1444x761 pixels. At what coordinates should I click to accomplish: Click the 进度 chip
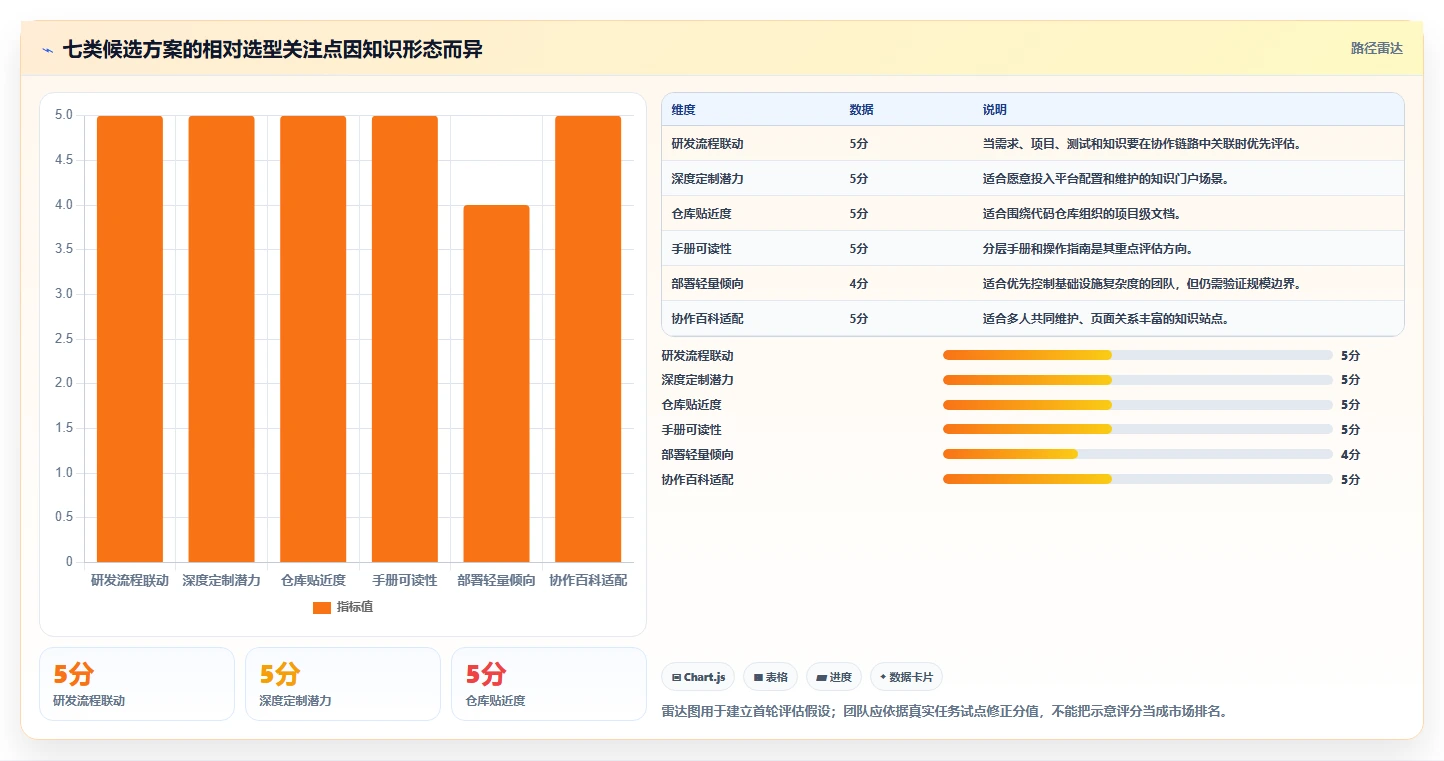click(834, 677)
